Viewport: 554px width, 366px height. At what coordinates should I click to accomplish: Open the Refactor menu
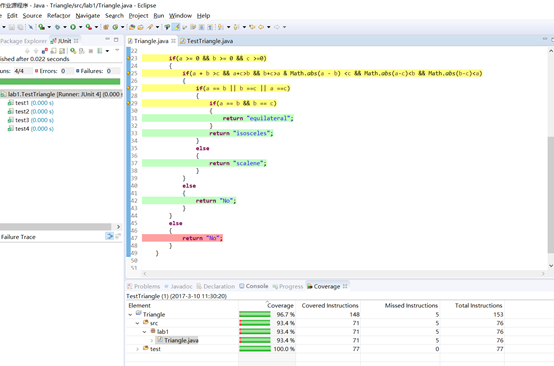[59, 16]
